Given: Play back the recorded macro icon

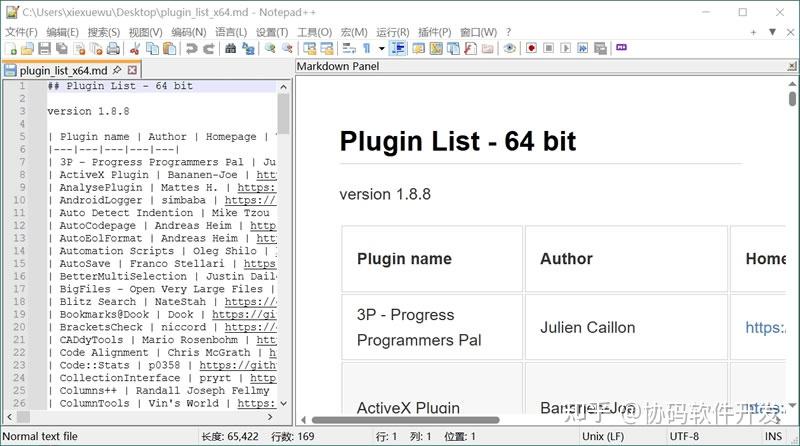Looking at the screenshot, I should [565, 48].
